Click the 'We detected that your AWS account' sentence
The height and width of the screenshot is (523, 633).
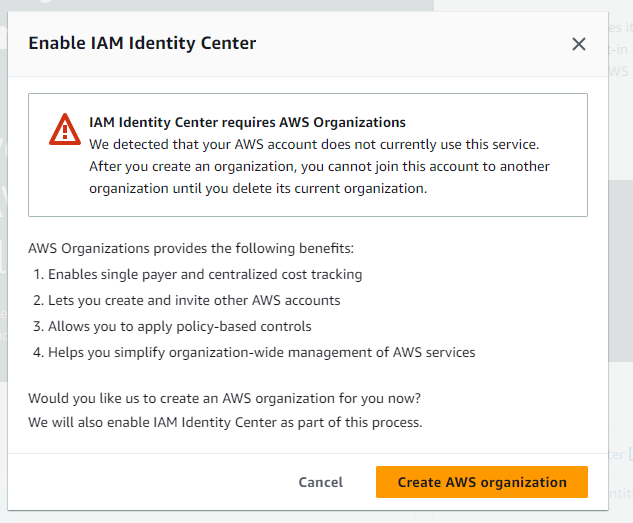tap(314, 144)
